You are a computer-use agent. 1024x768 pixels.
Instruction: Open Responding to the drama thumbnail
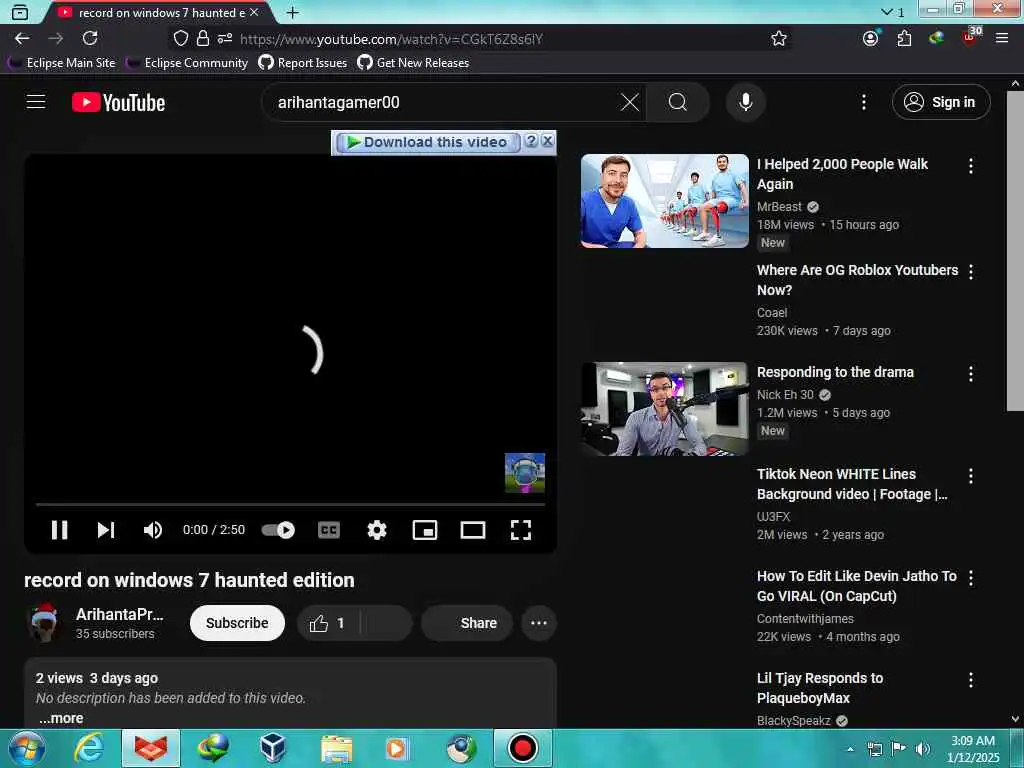tap(665, 409)
